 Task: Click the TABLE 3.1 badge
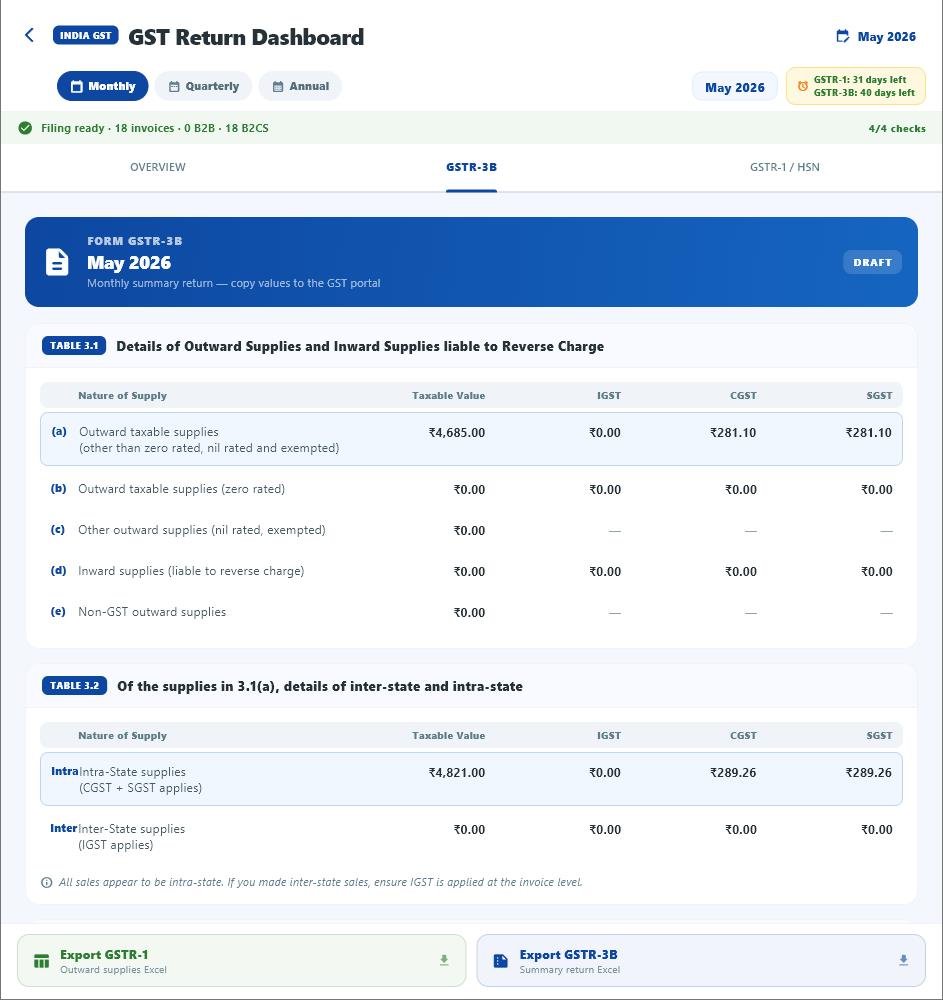pyautogui.click(x=74, y=346)
